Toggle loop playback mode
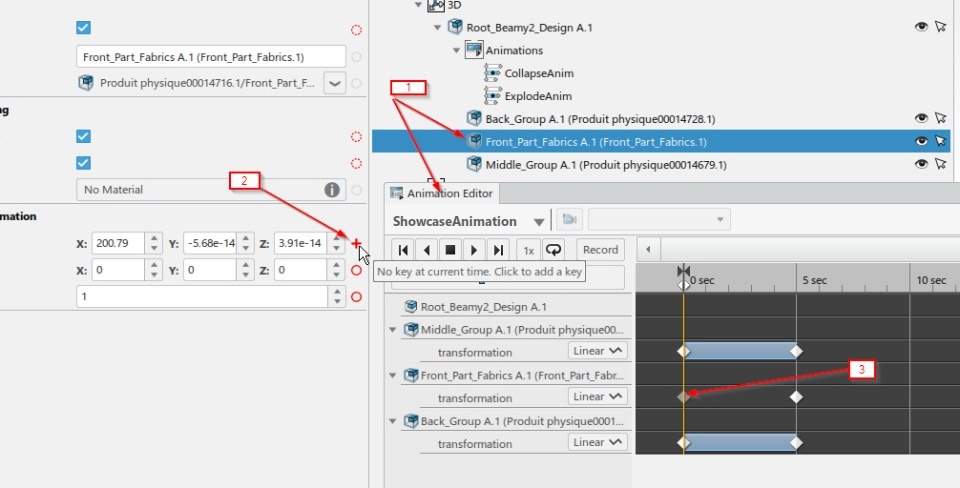 pos(553,250)
